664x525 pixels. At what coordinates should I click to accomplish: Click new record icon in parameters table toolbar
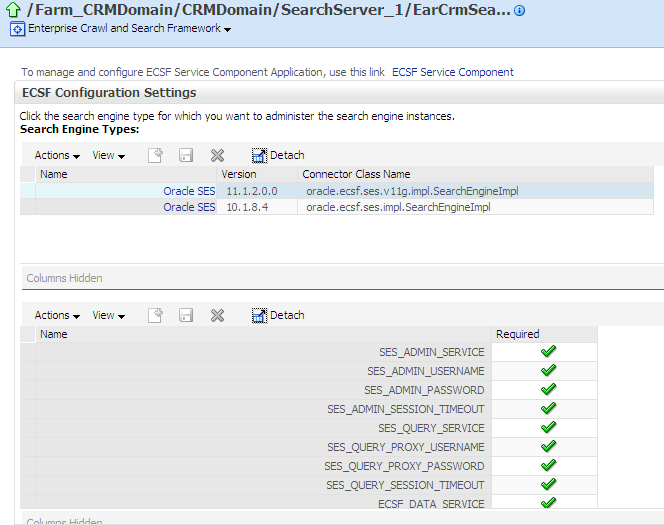[156, 315]
